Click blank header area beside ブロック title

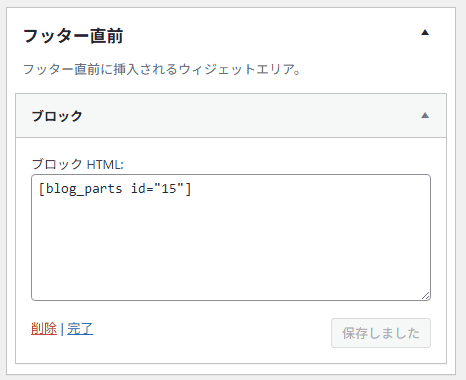tap(250, 116)
